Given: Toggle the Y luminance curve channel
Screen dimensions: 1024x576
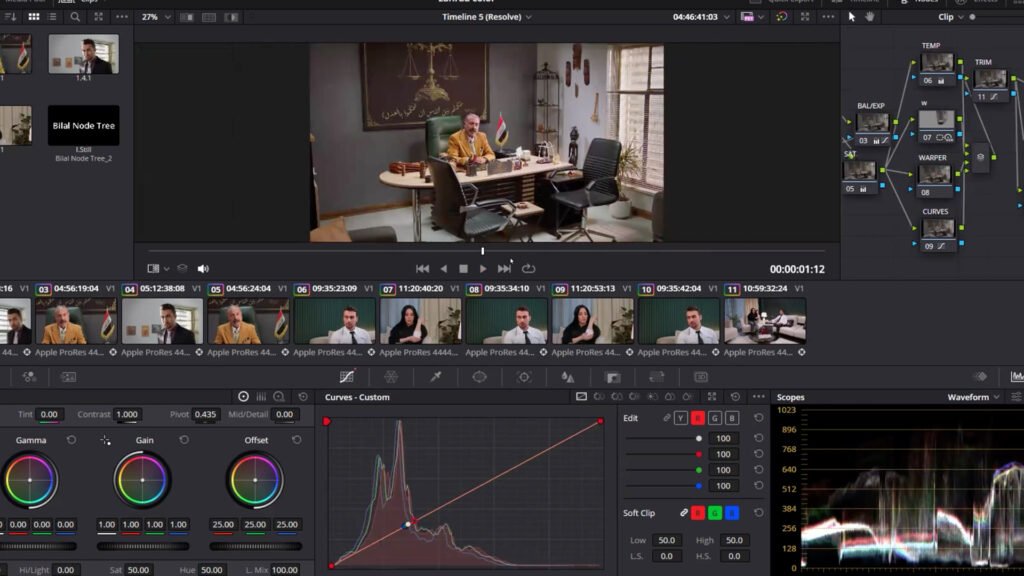Looking at the screenshot, I should (680, 418).
